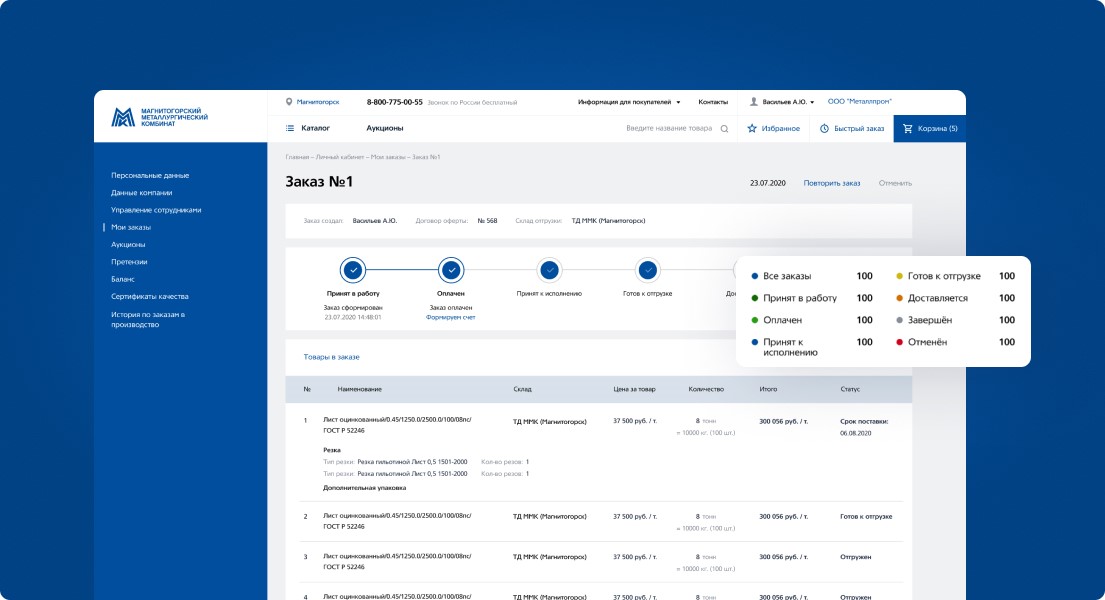
Task: Expand Информация для покупателей dropdown
Action: point(629,102)
